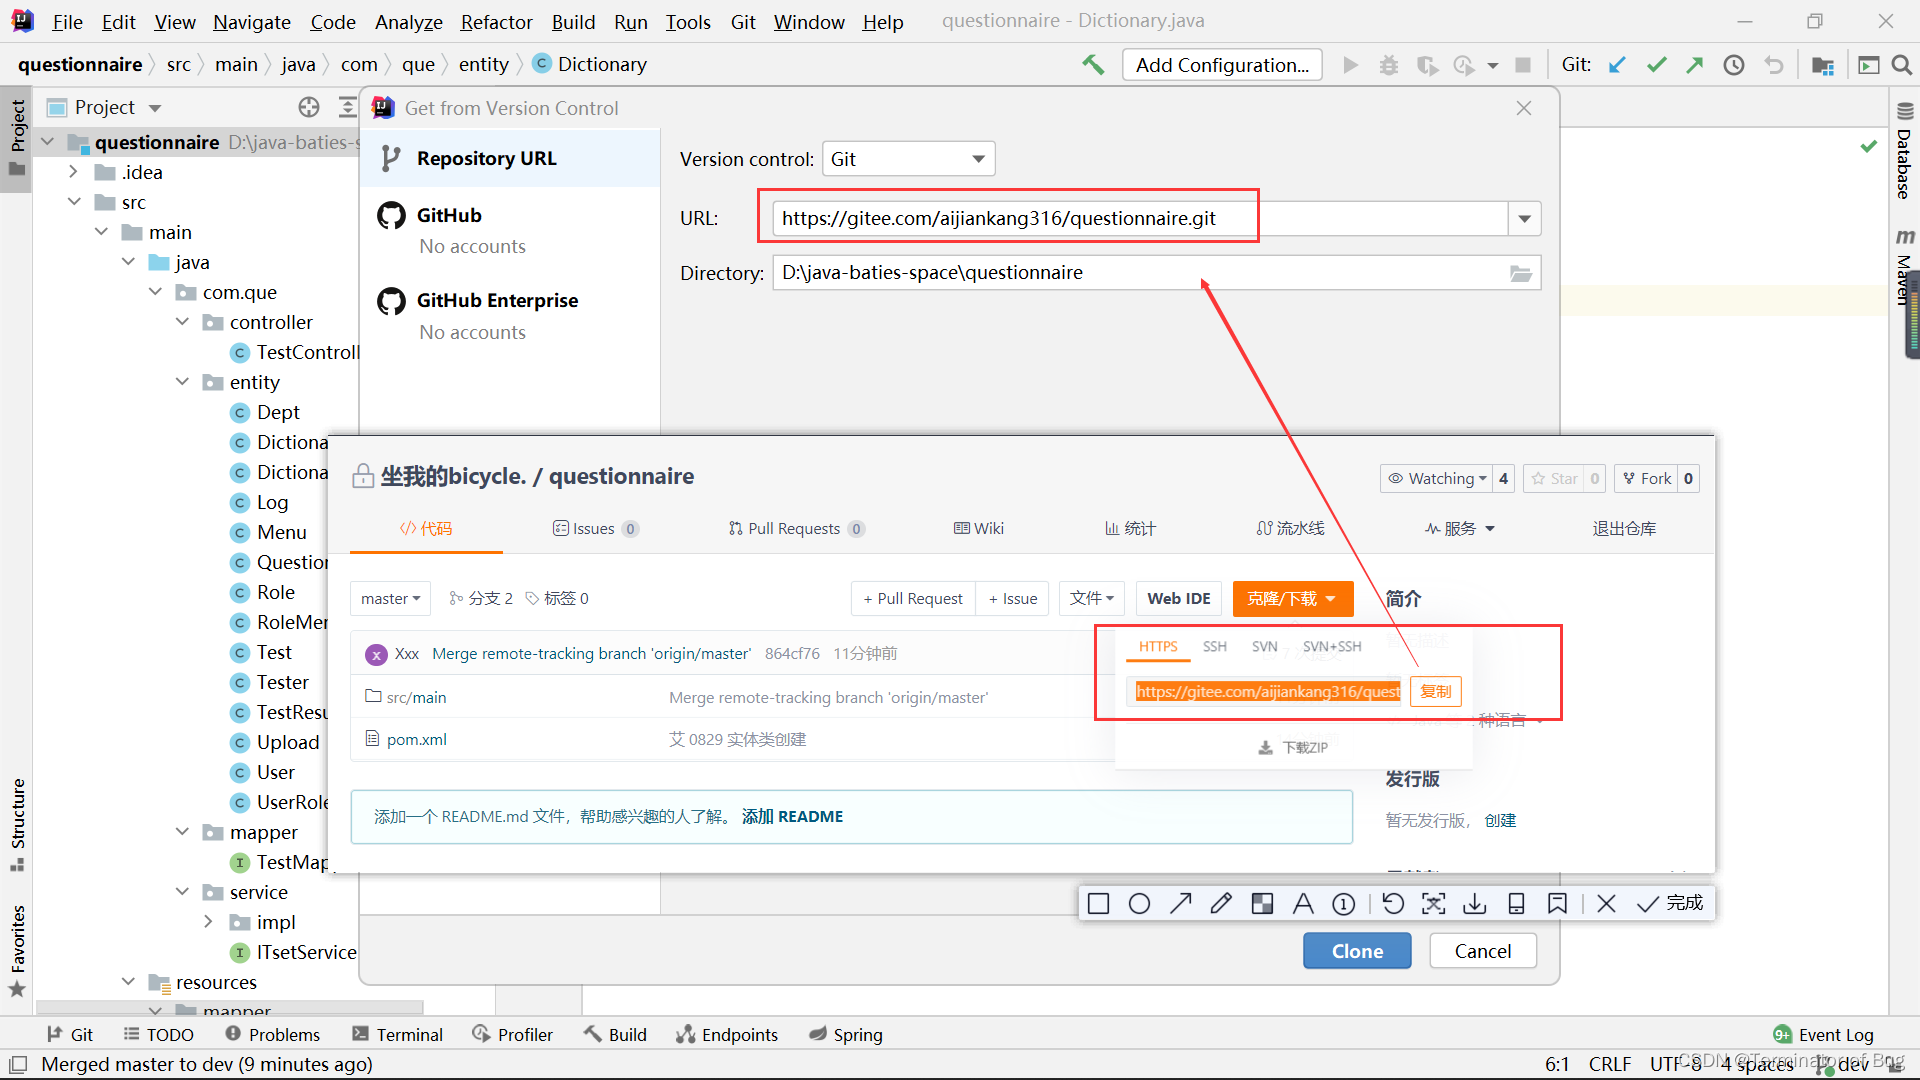Click the download save icon in screenshot toolbar
Viewport: 1920px width, 1080px height.
coord(1475,904)
